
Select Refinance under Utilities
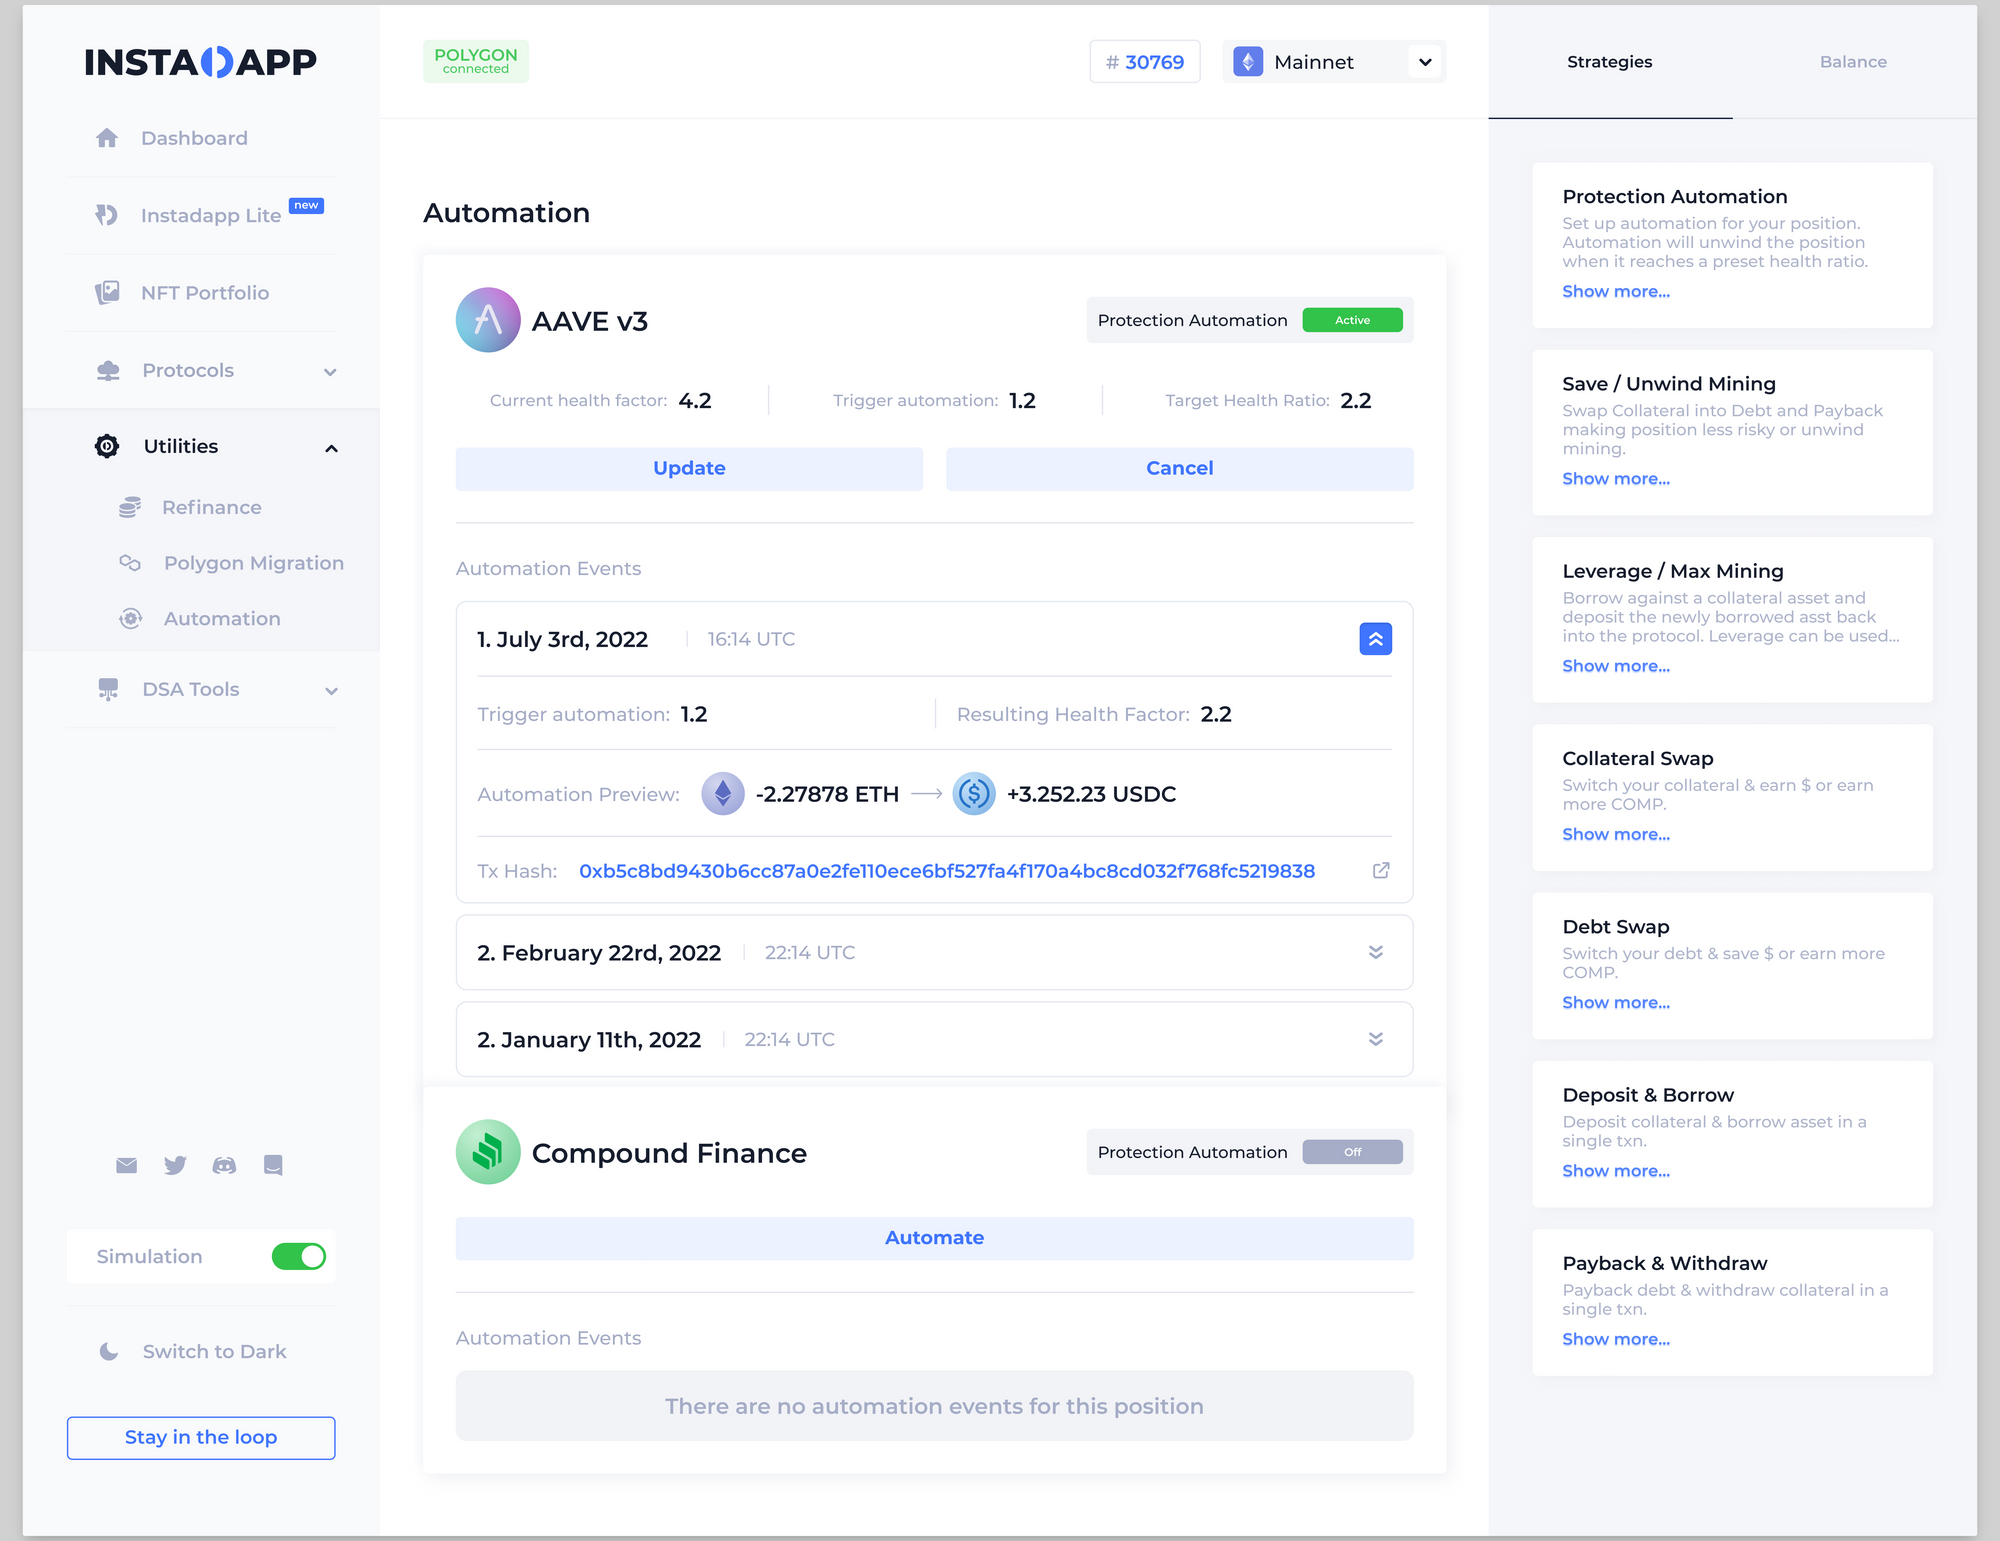(x=211, y=507)
